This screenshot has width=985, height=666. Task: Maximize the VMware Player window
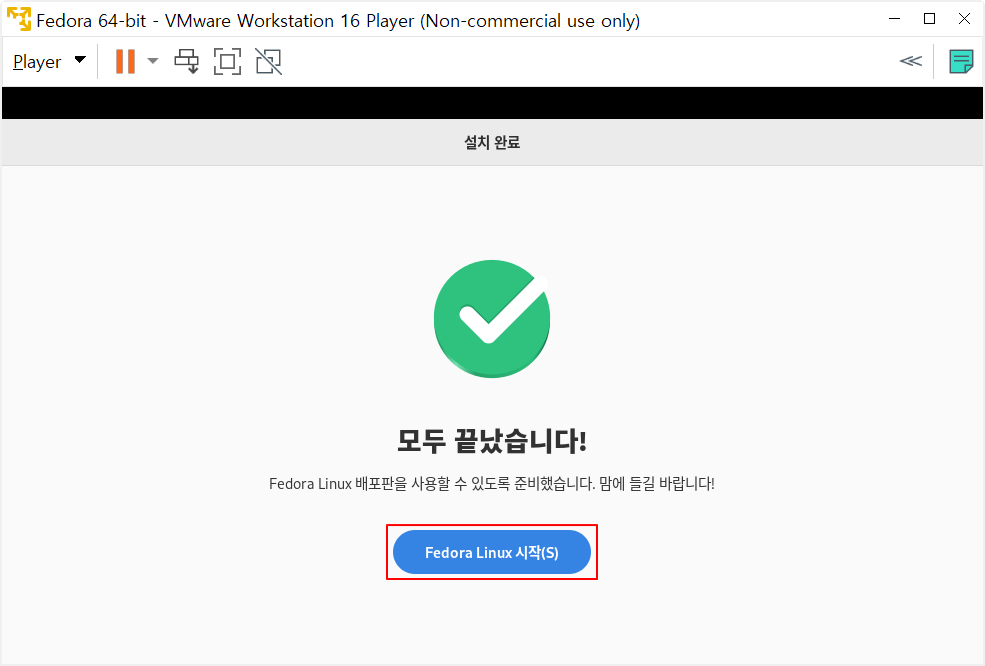(930, 19)
